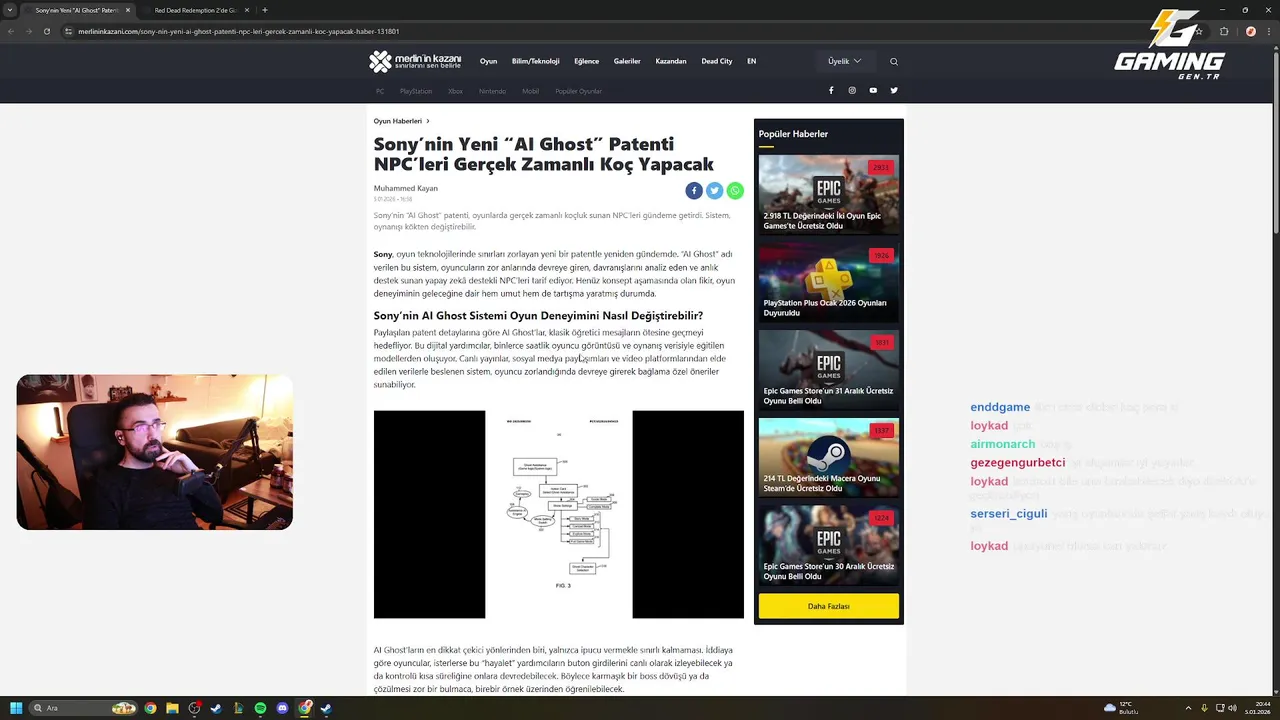Image resolution: width=1280 pixels, height=720 pixels.
Task: Open the weather widget showing 12°C
Action: tap(1121, 708)
